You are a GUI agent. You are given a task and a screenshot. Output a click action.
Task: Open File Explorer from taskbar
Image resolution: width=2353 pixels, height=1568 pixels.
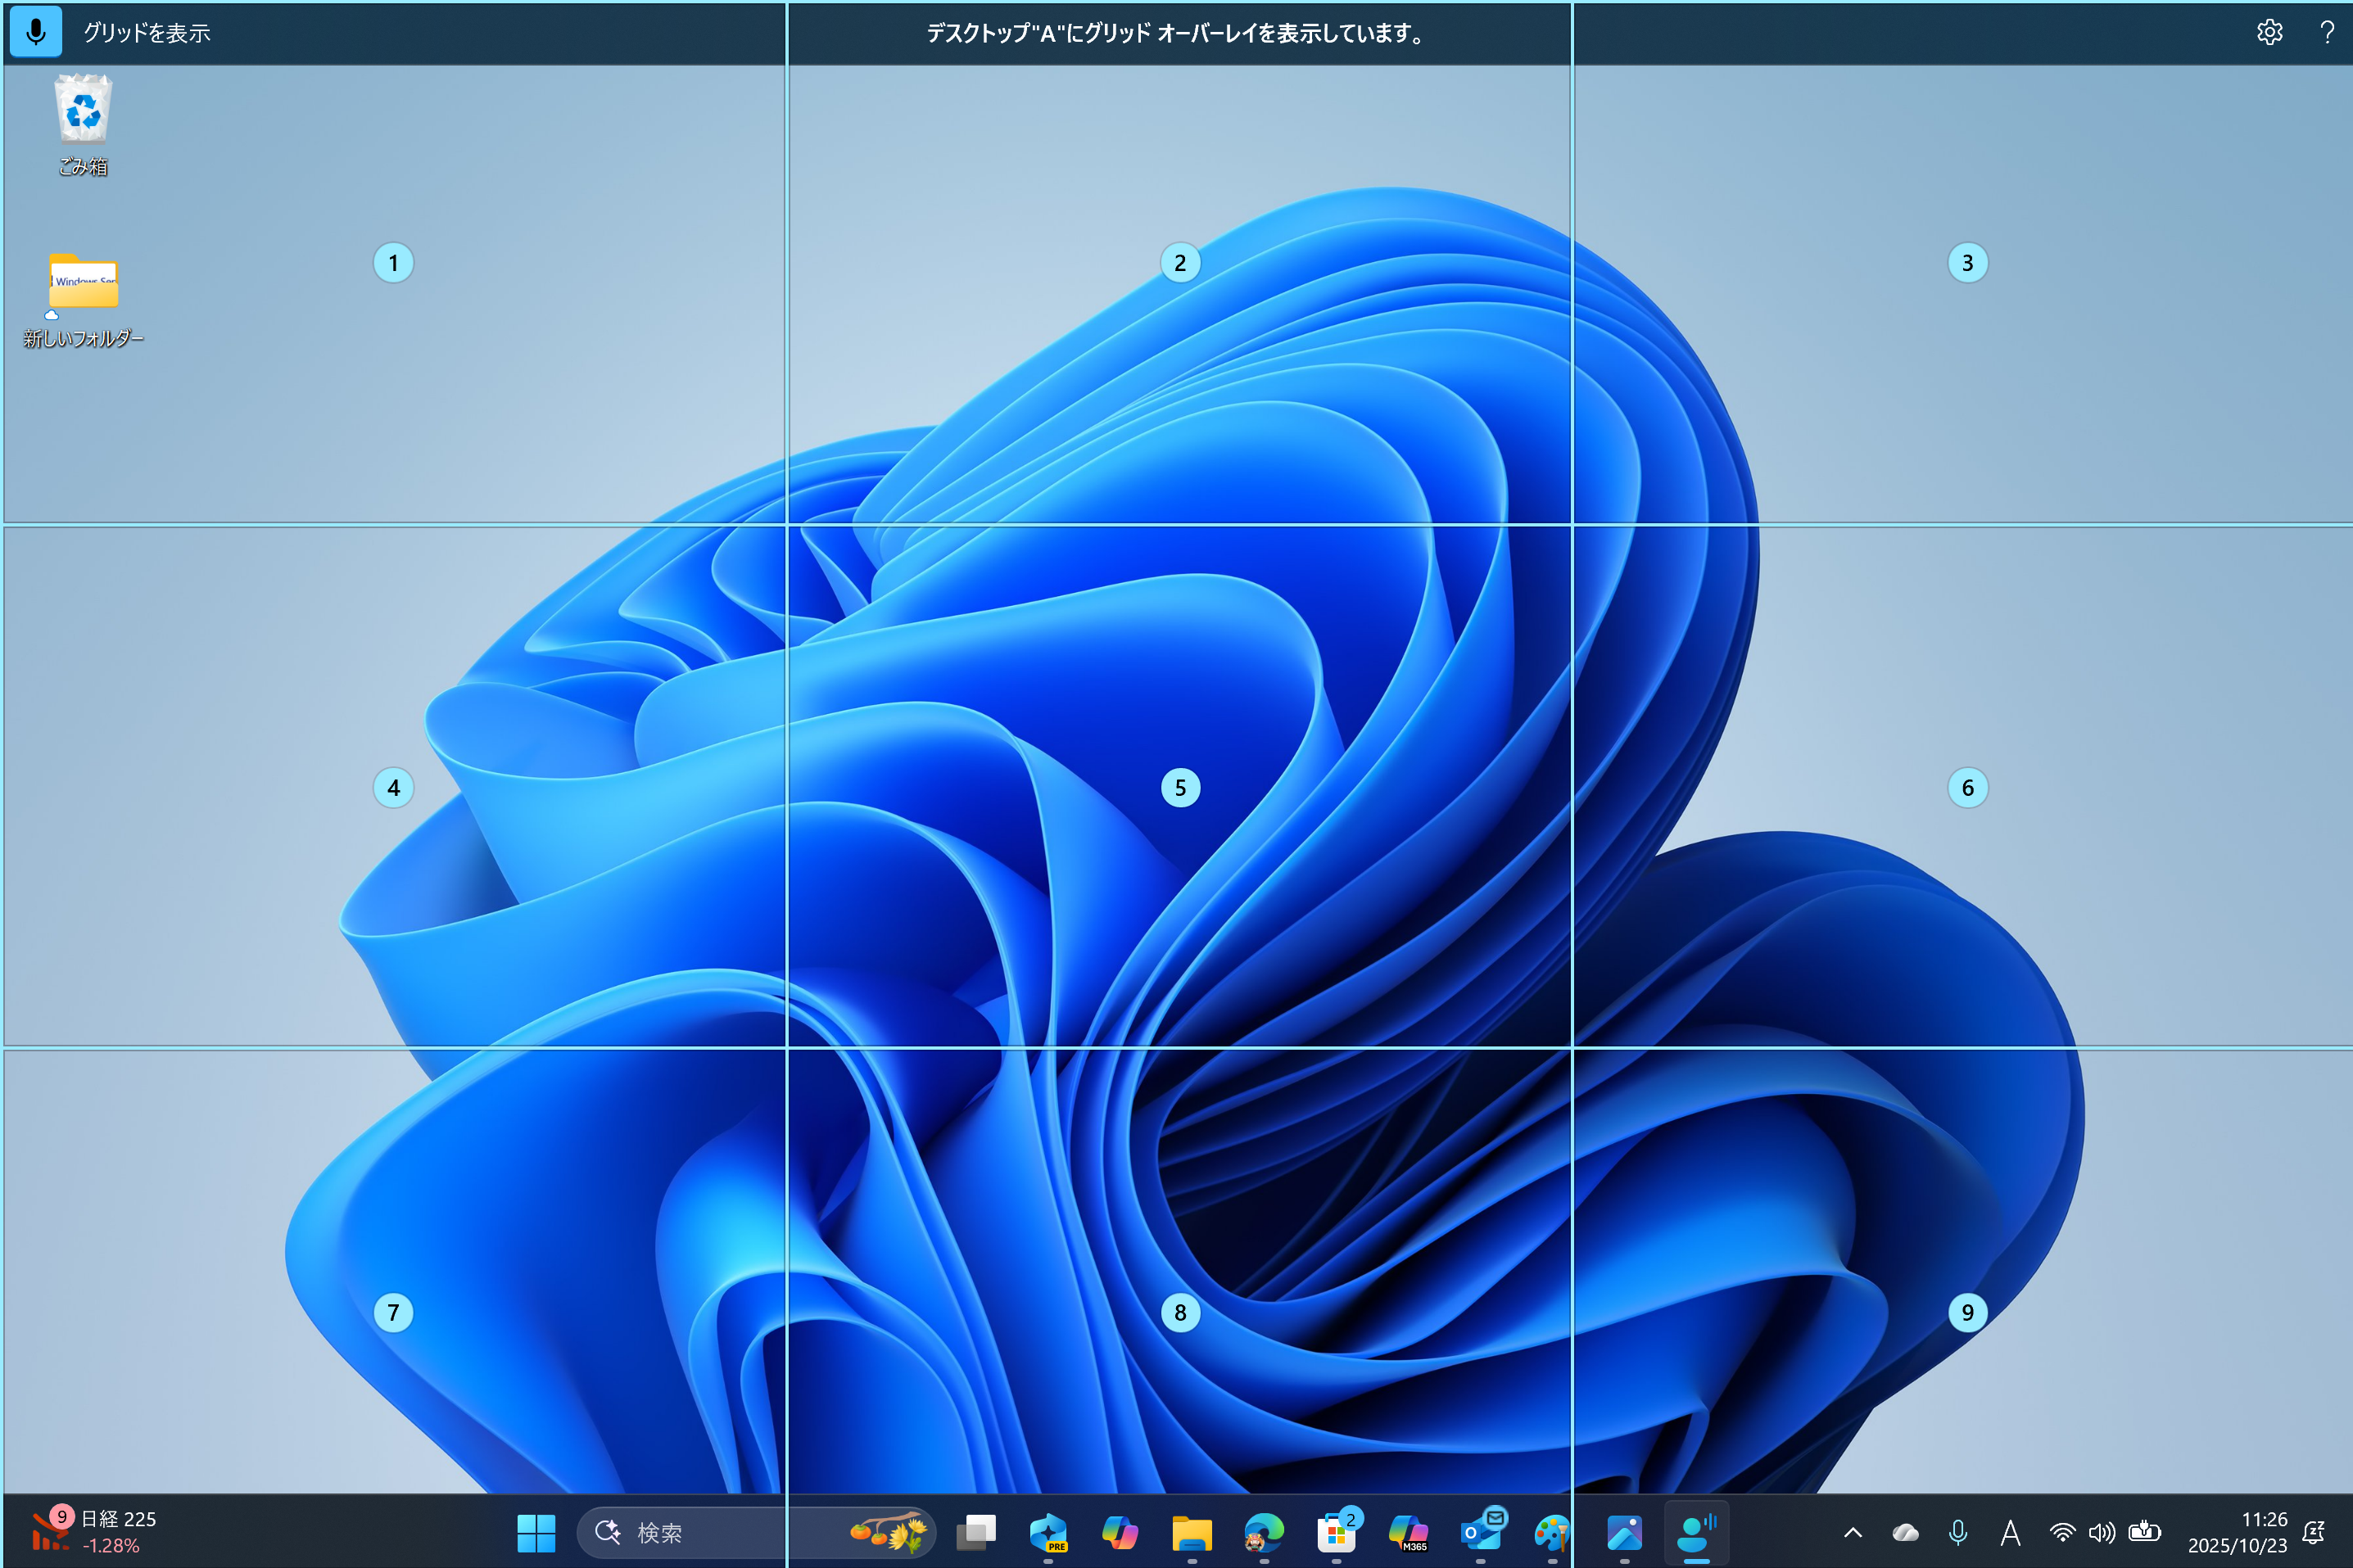coord(1191,1532)
